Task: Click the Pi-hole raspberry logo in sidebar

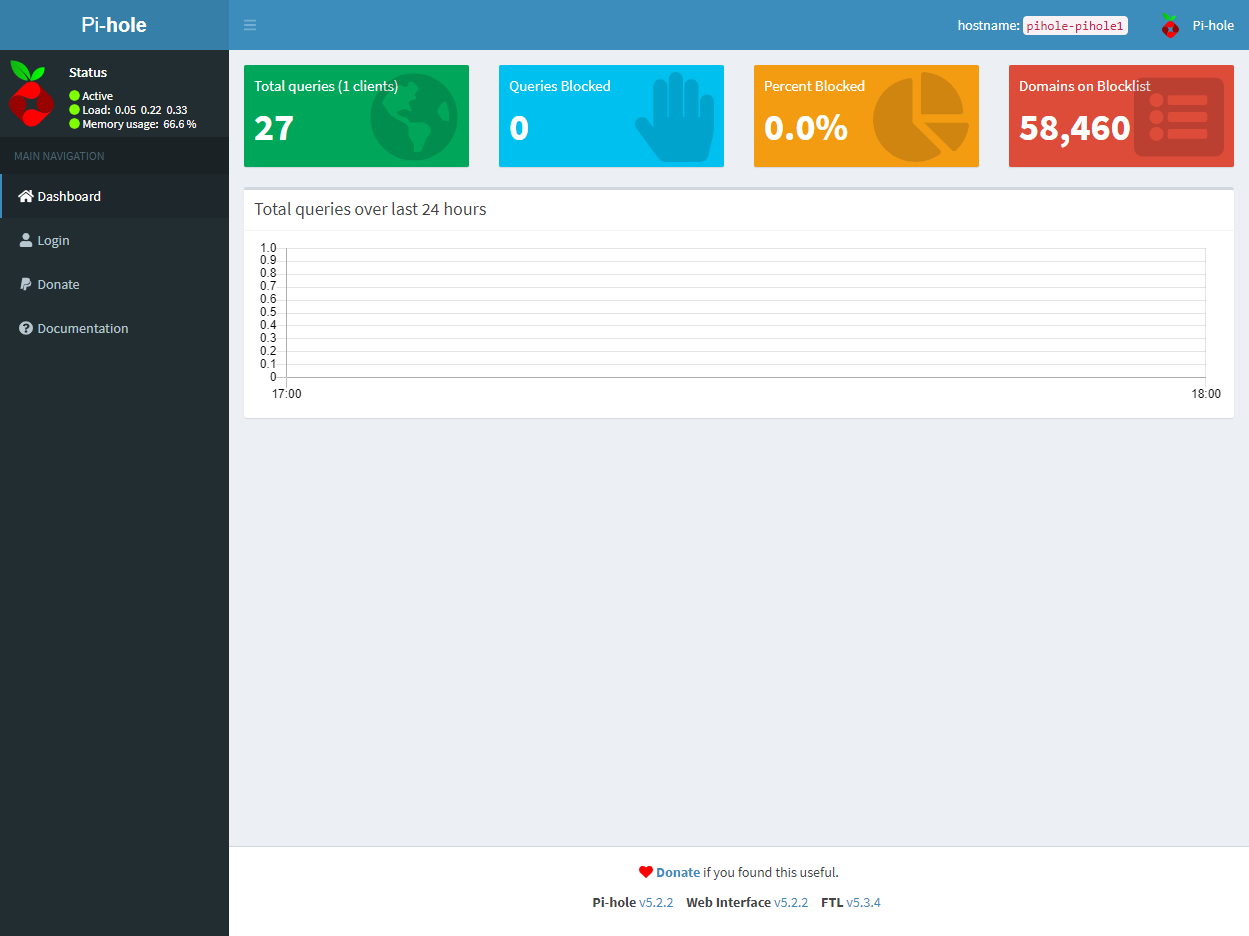Action: 31,93
